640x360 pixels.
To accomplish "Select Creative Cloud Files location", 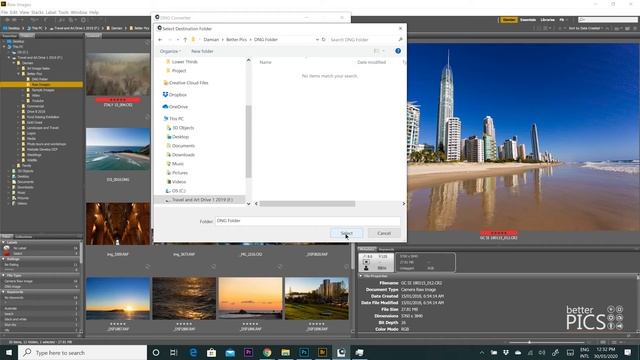I will [x=186, y=83].
